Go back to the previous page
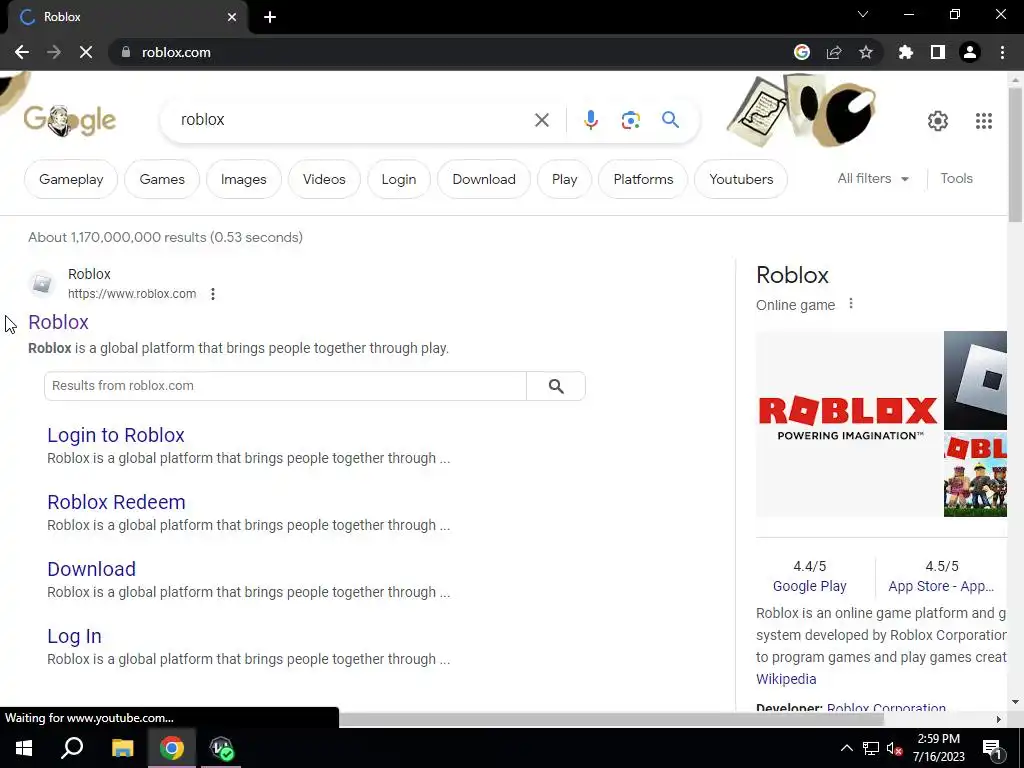Viewport: 1024px width, 768px height. click(x=22, y=52)
